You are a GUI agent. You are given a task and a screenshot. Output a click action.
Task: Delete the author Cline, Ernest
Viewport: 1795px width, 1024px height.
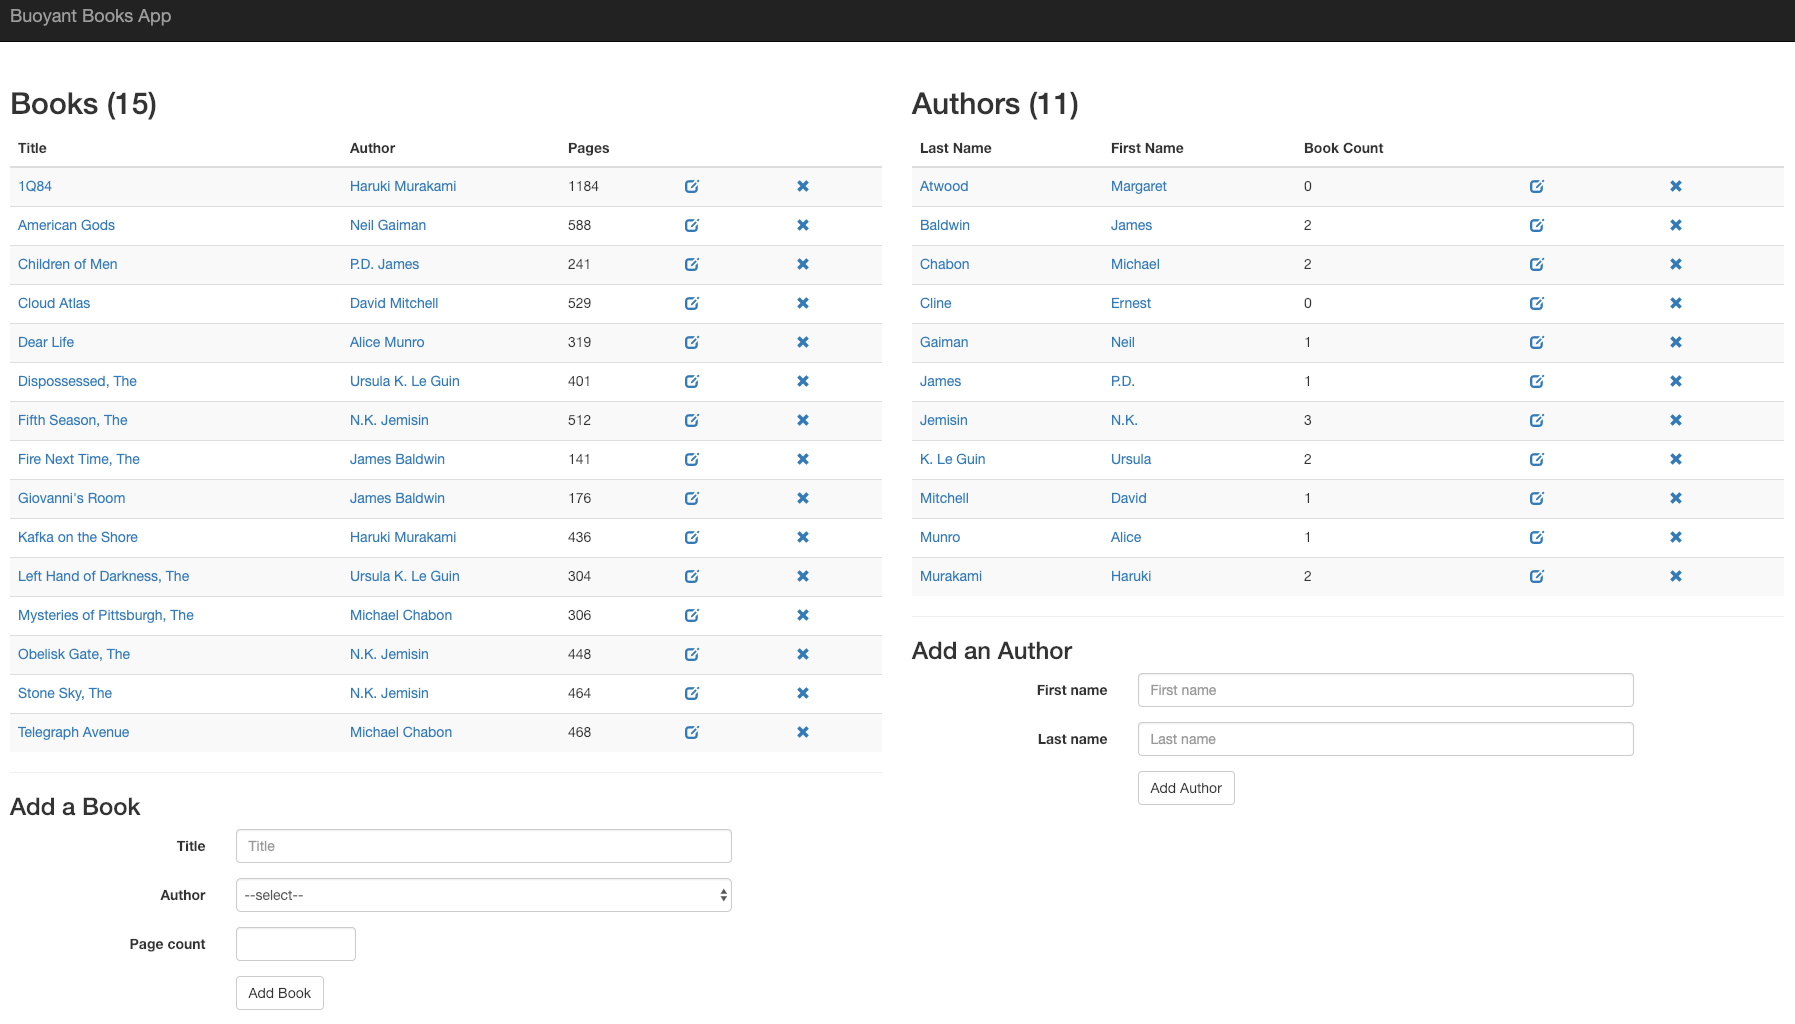pos(1676,303)
